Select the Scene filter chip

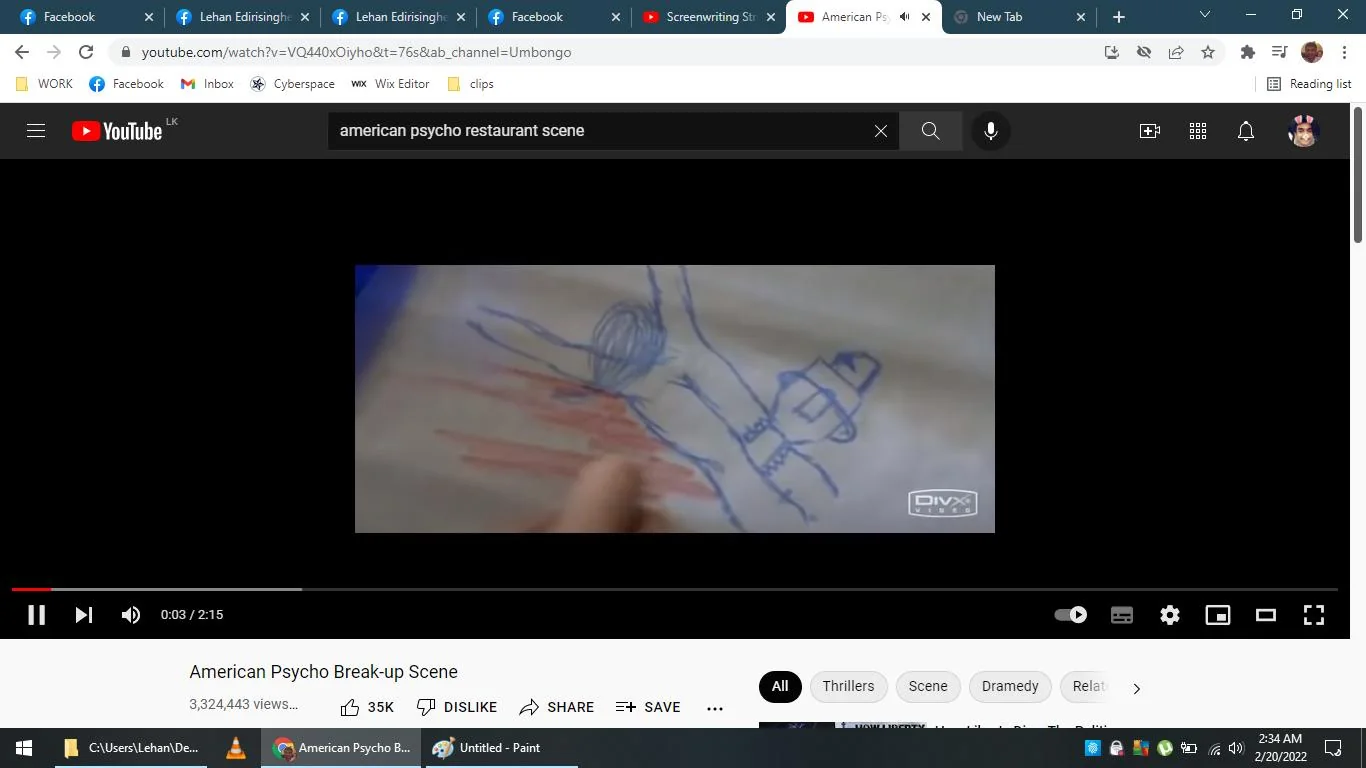928,686
